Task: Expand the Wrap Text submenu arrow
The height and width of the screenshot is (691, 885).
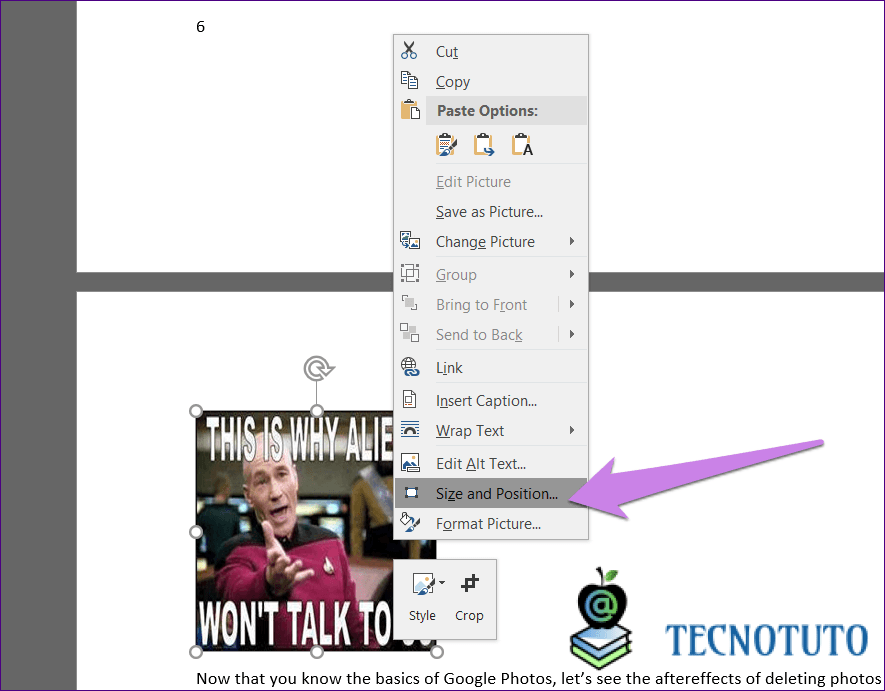Action: tap(572, 430)
